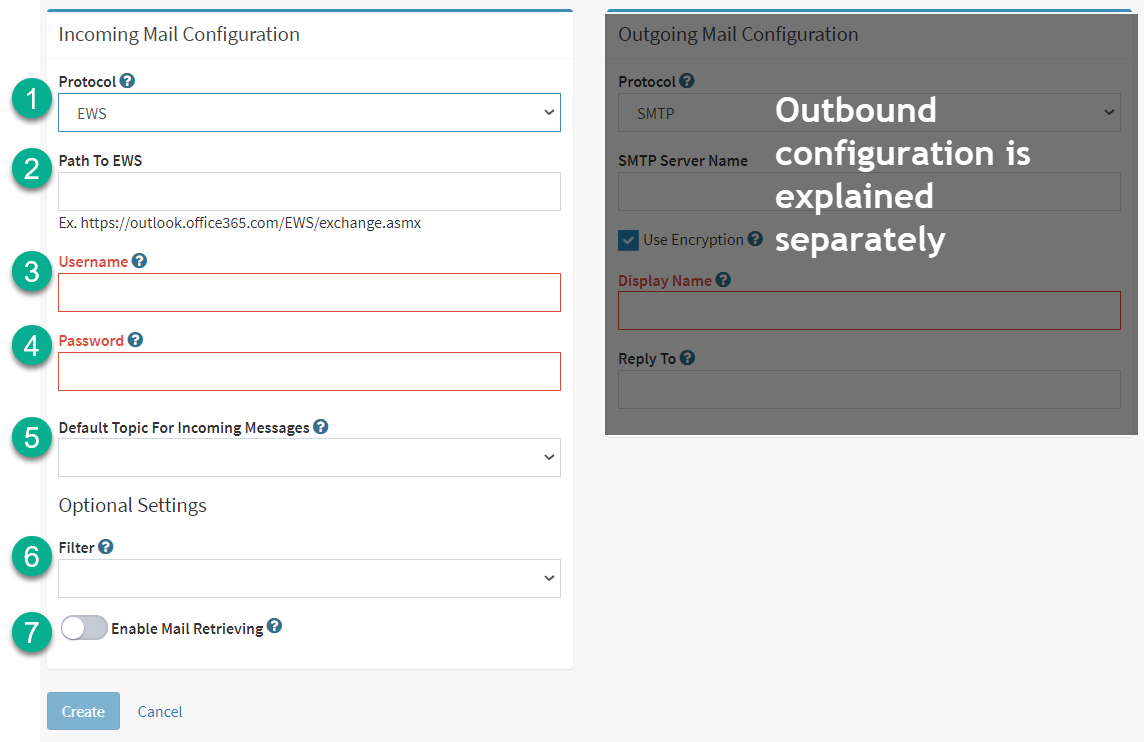
Task: Click the Username help question icon
Action: pos(139,260)
